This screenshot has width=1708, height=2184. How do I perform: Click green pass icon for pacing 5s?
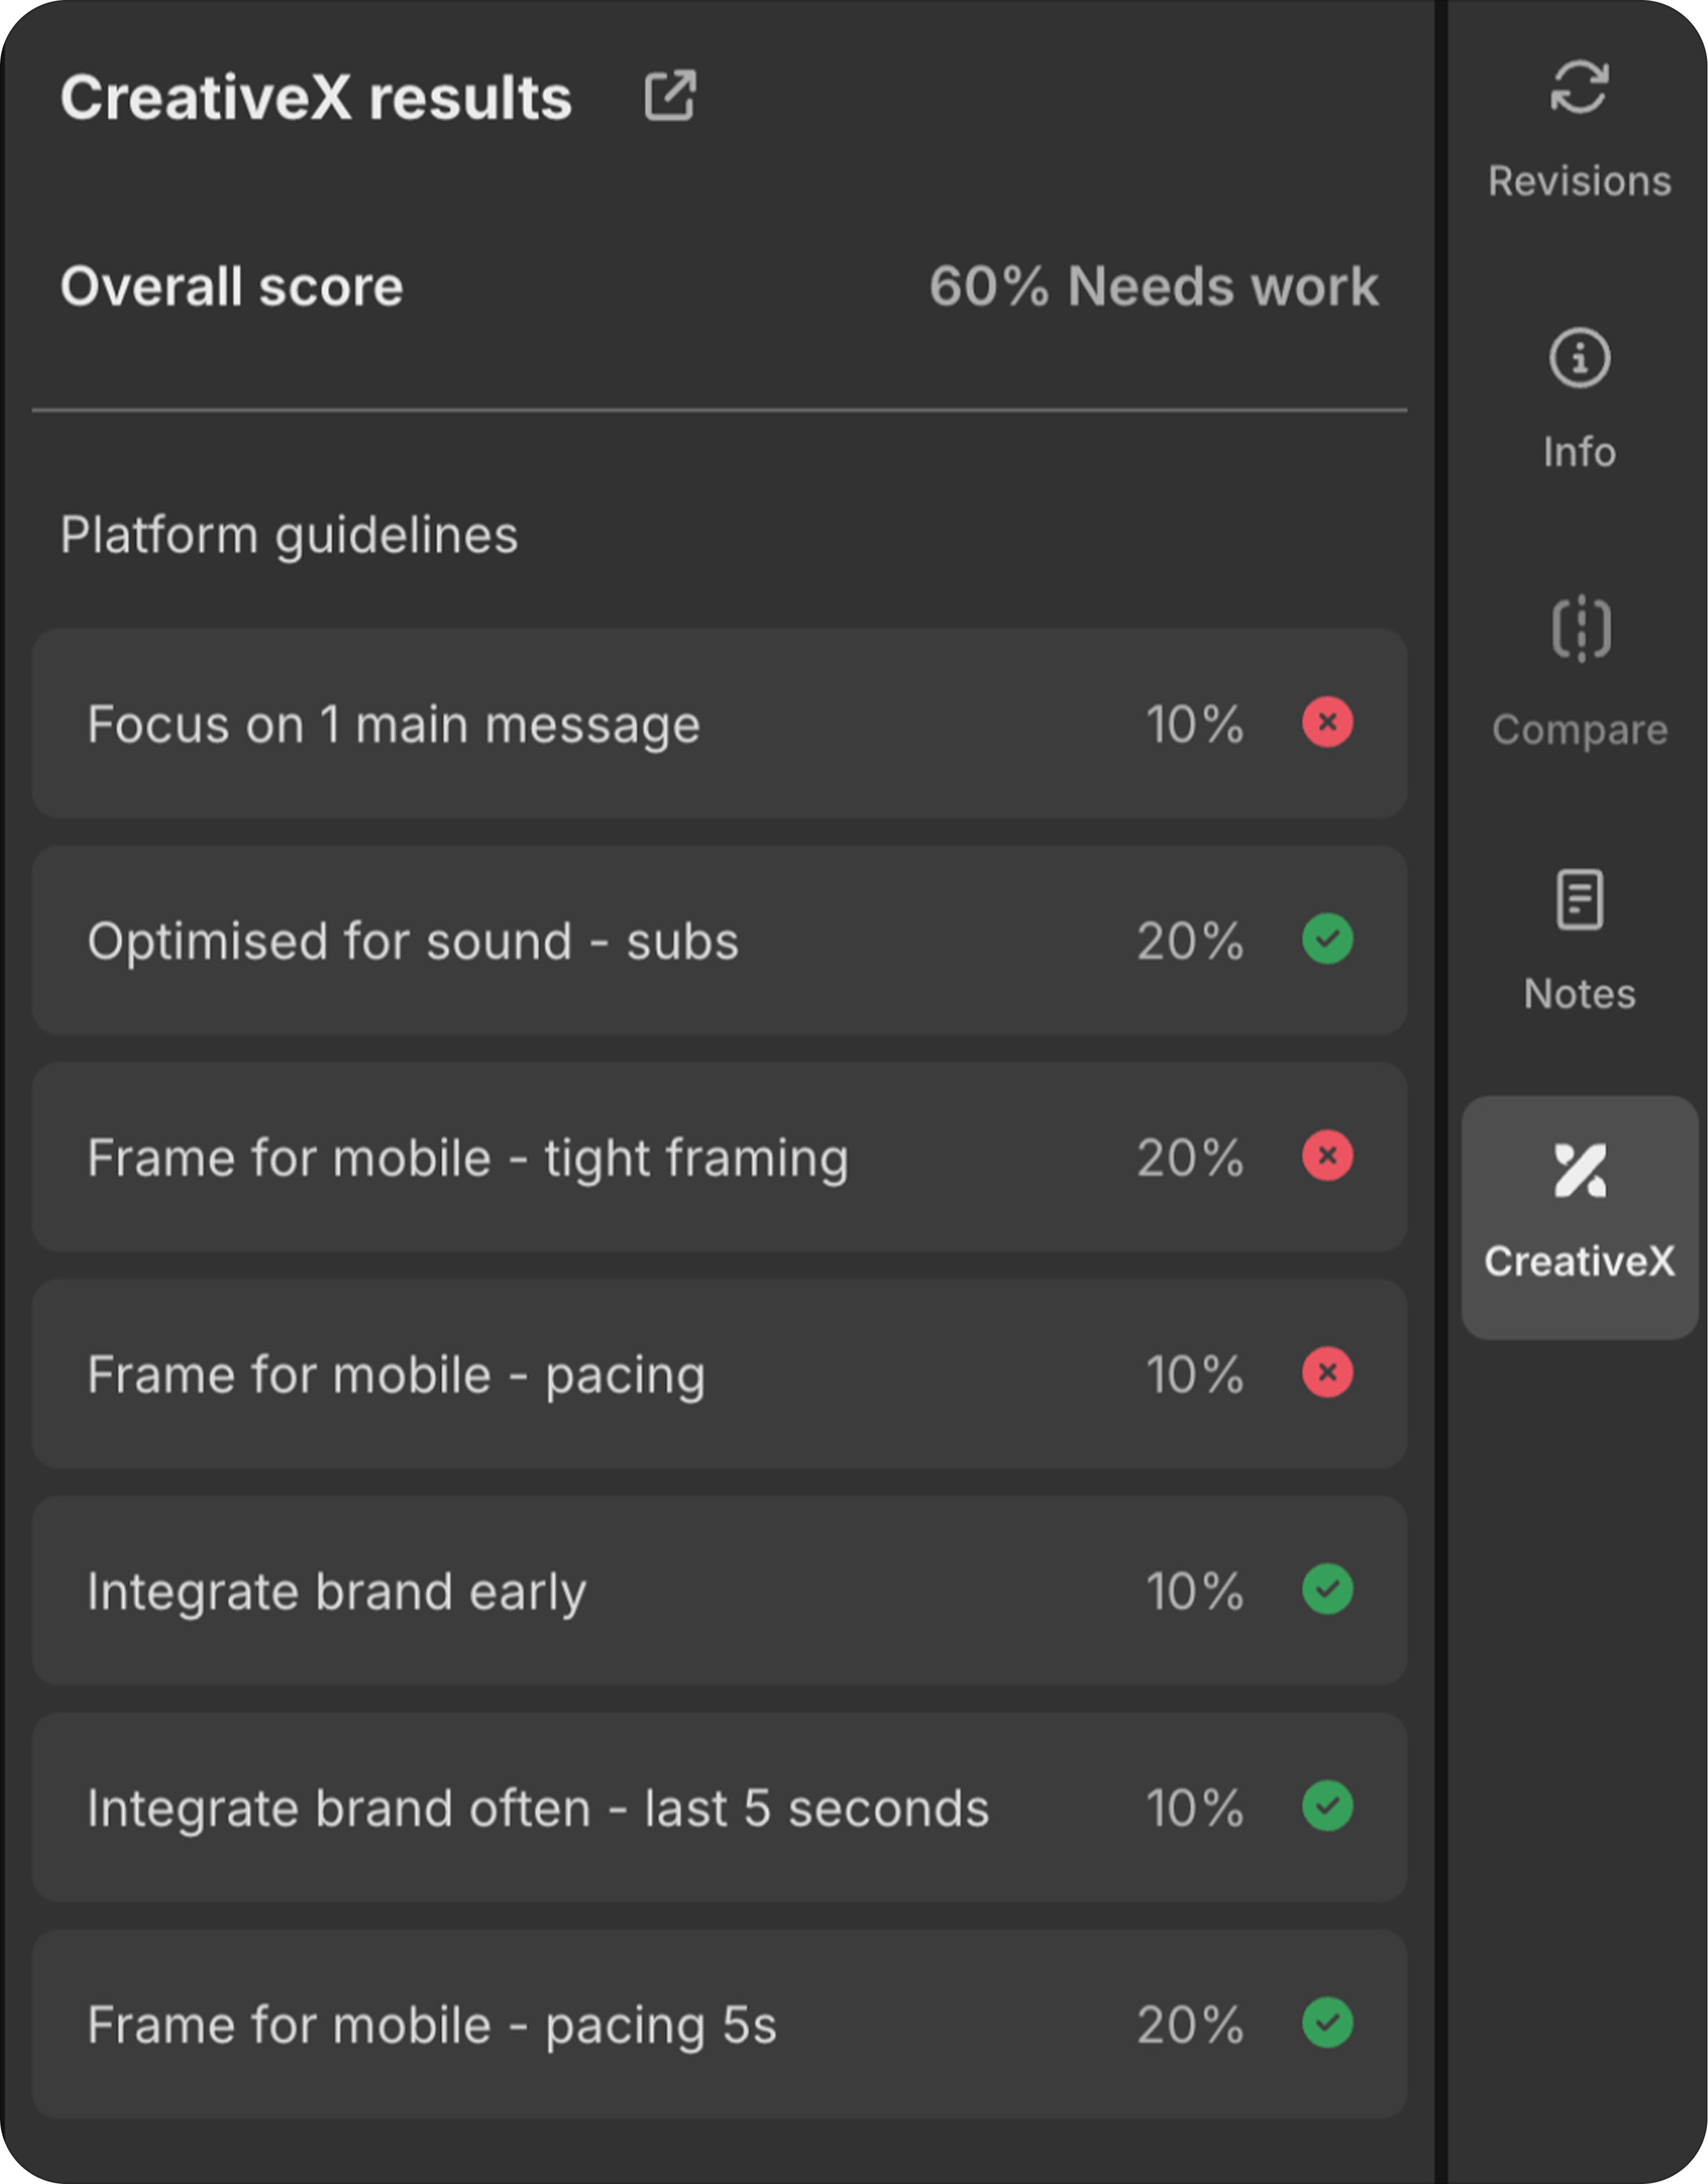(1327, 2023)
